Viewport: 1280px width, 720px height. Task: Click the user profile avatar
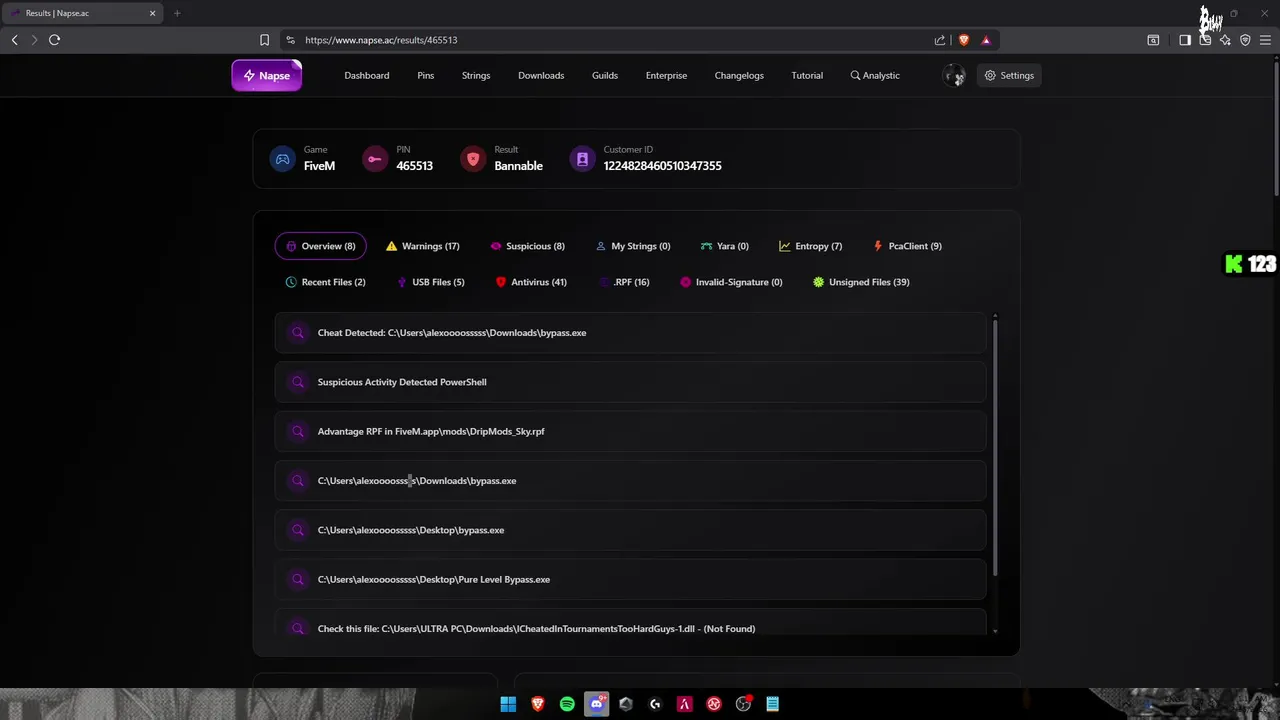click(954, 75)
